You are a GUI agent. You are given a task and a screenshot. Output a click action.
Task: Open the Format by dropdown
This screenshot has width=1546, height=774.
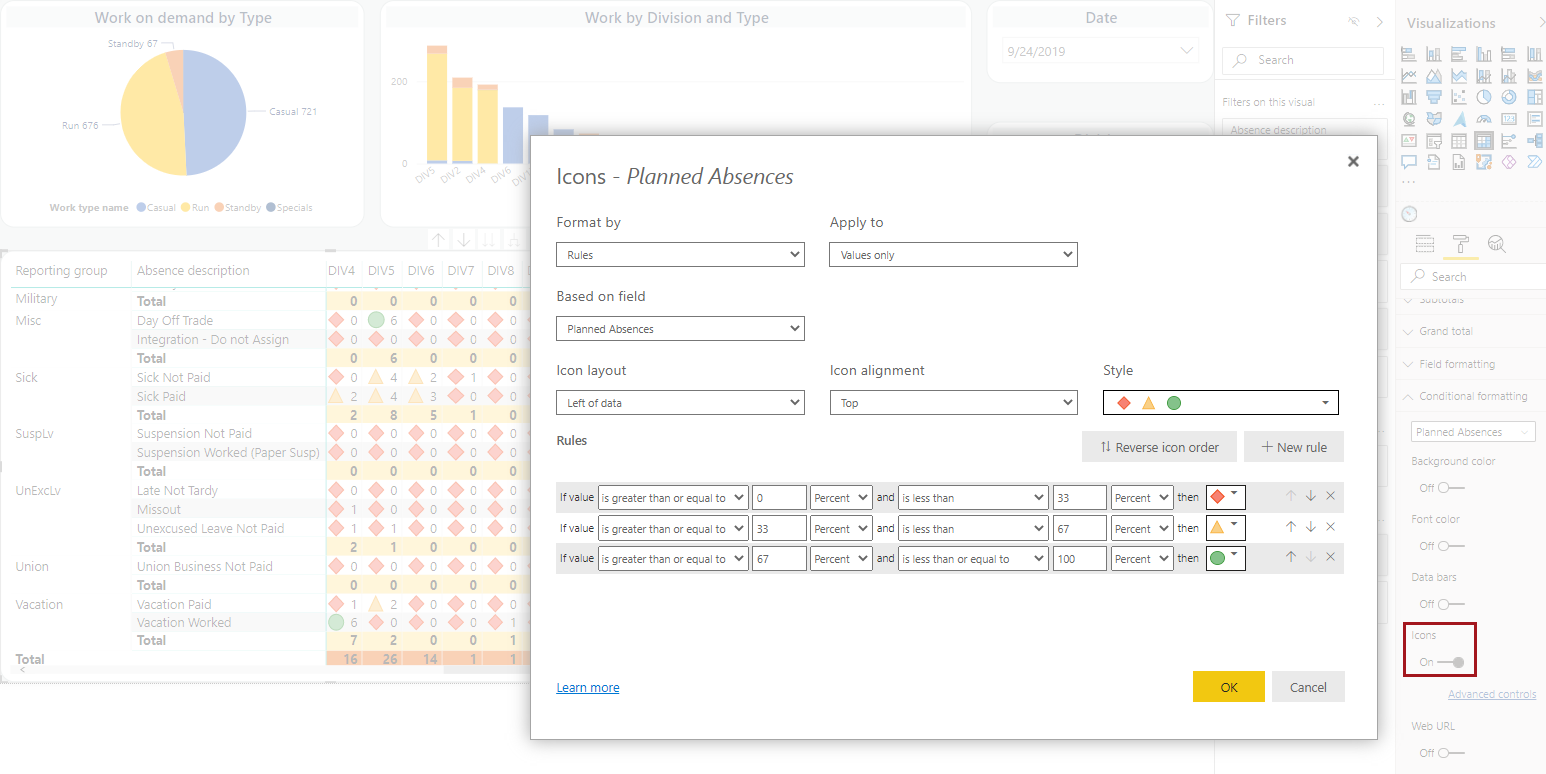pyautogui.click(x=680, y=255)
